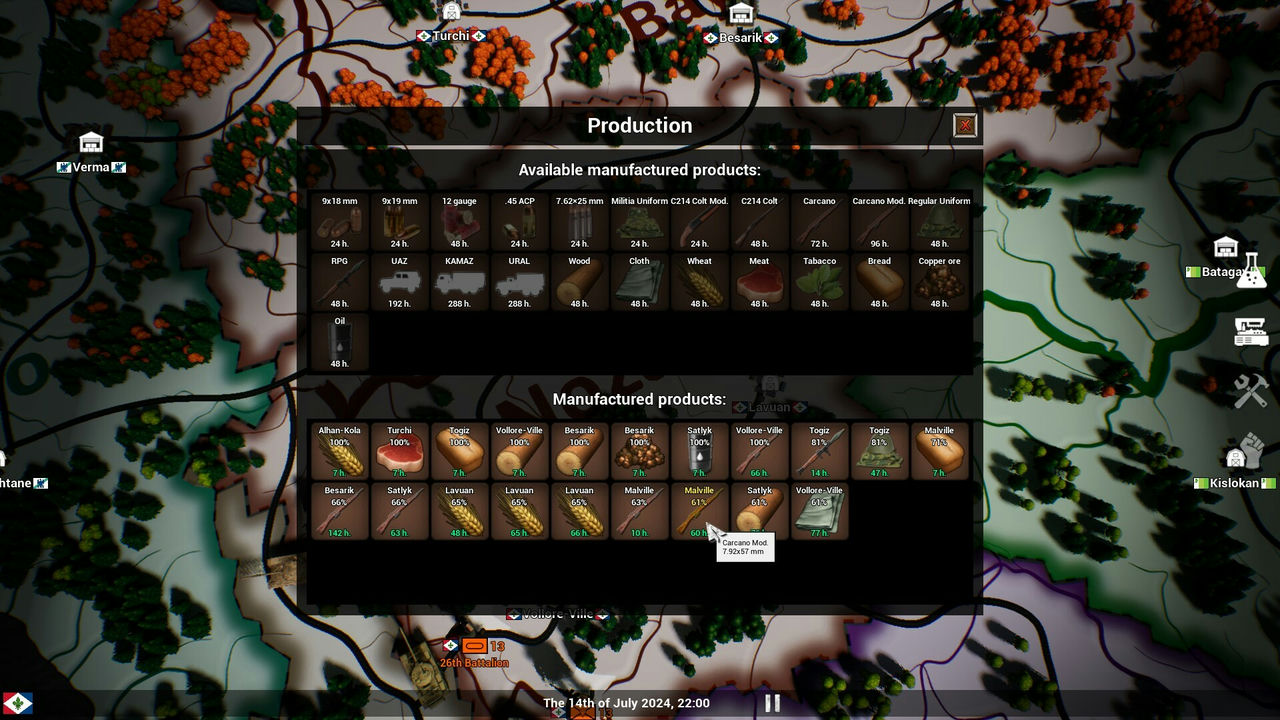Image resolution: width=1280 pixels, height=720 pixels.
Task: Click Vollore-Ville cloth at 61%
Action: [x=819, y=512]
